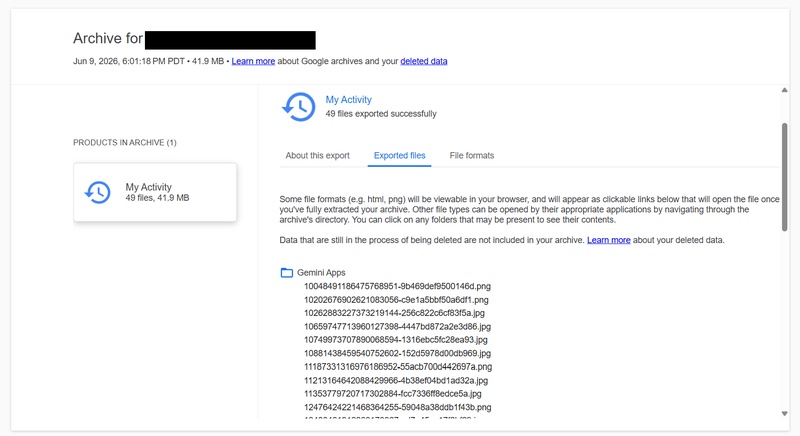Click the 'Archive for' page title
The image size is (800, 436).
coord(108,39)
